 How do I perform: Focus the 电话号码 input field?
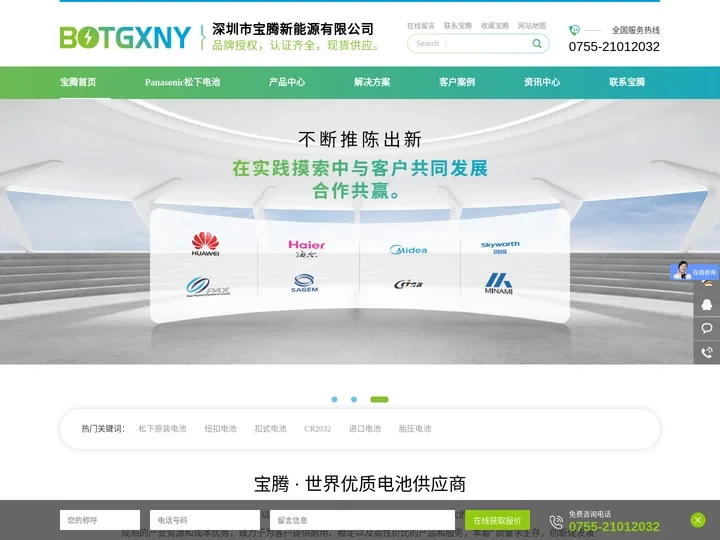click(205, 520)
